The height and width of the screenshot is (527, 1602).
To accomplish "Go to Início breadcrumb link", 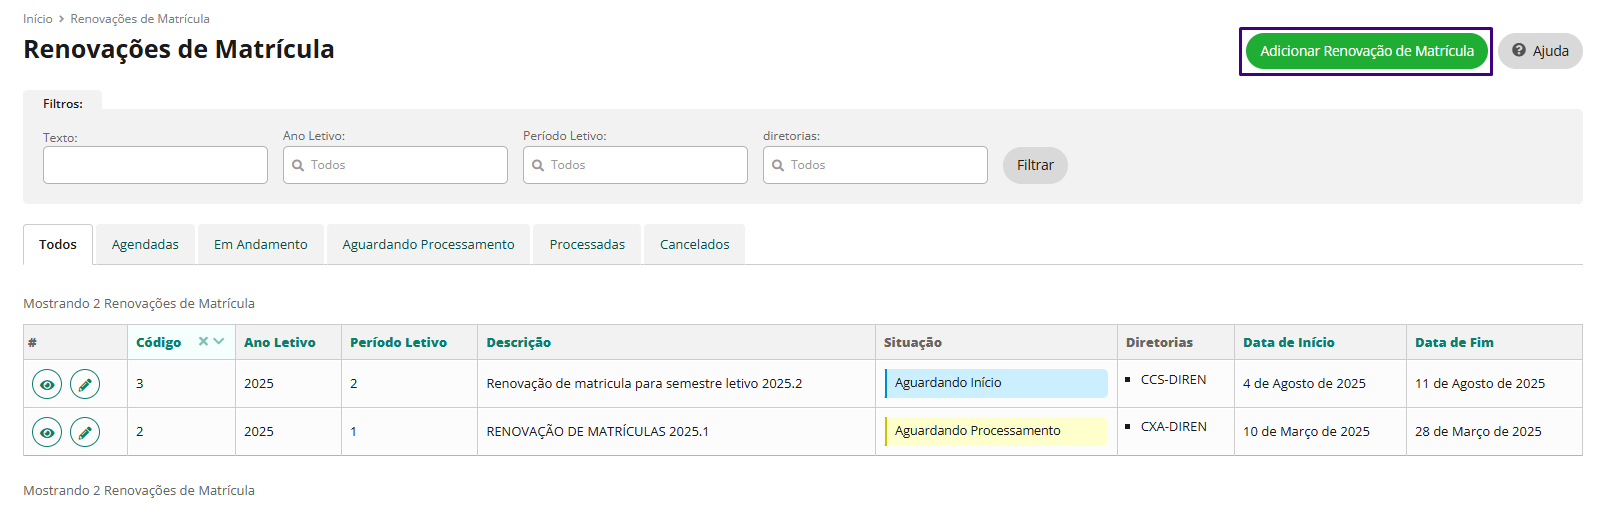I will [38, 19].
